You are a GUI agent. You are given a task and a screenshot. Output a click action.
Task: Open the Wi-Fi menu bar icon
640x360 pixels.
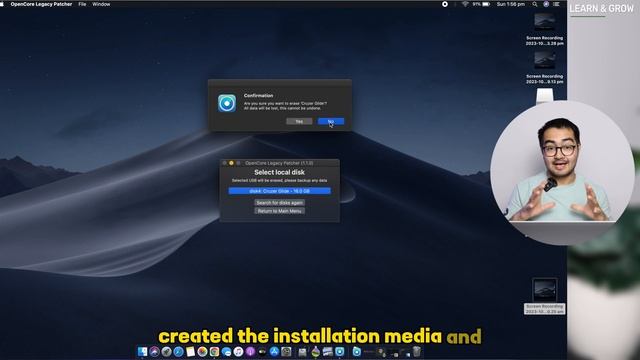coord(465,4)
